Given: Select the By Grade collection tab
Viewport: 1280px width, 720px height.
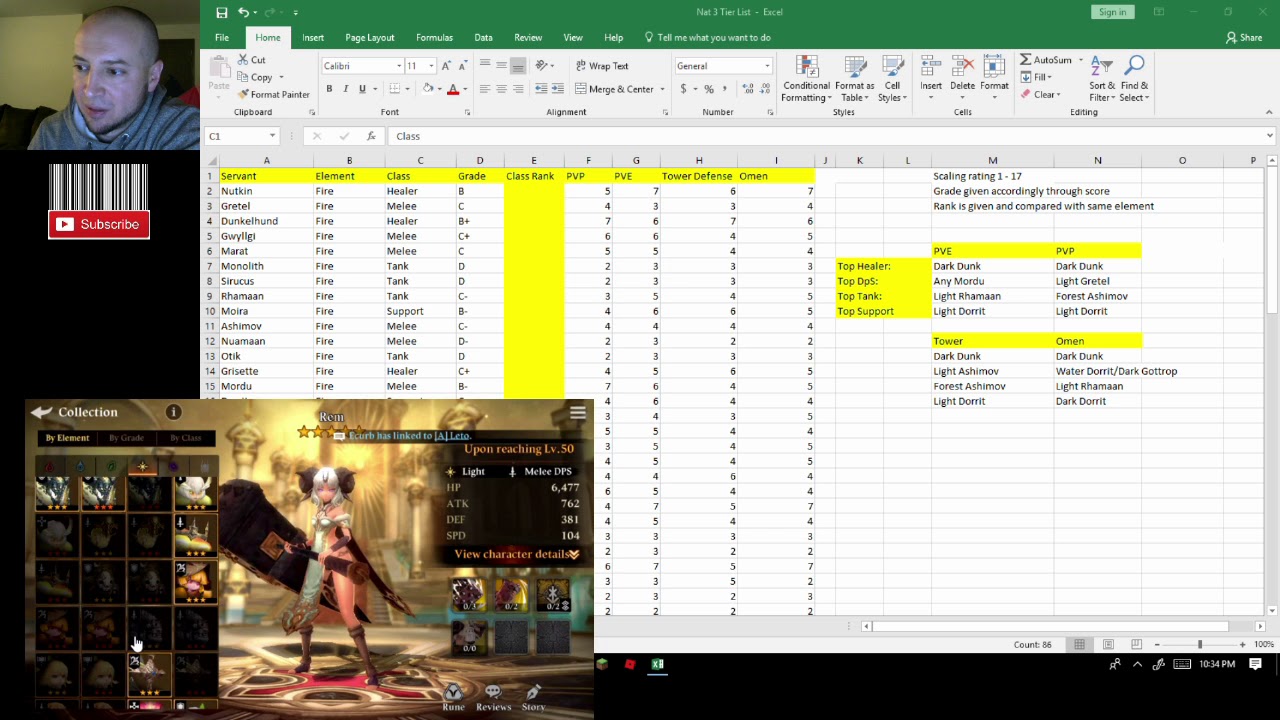Looking at the screenshot, I should pos(126,438).
